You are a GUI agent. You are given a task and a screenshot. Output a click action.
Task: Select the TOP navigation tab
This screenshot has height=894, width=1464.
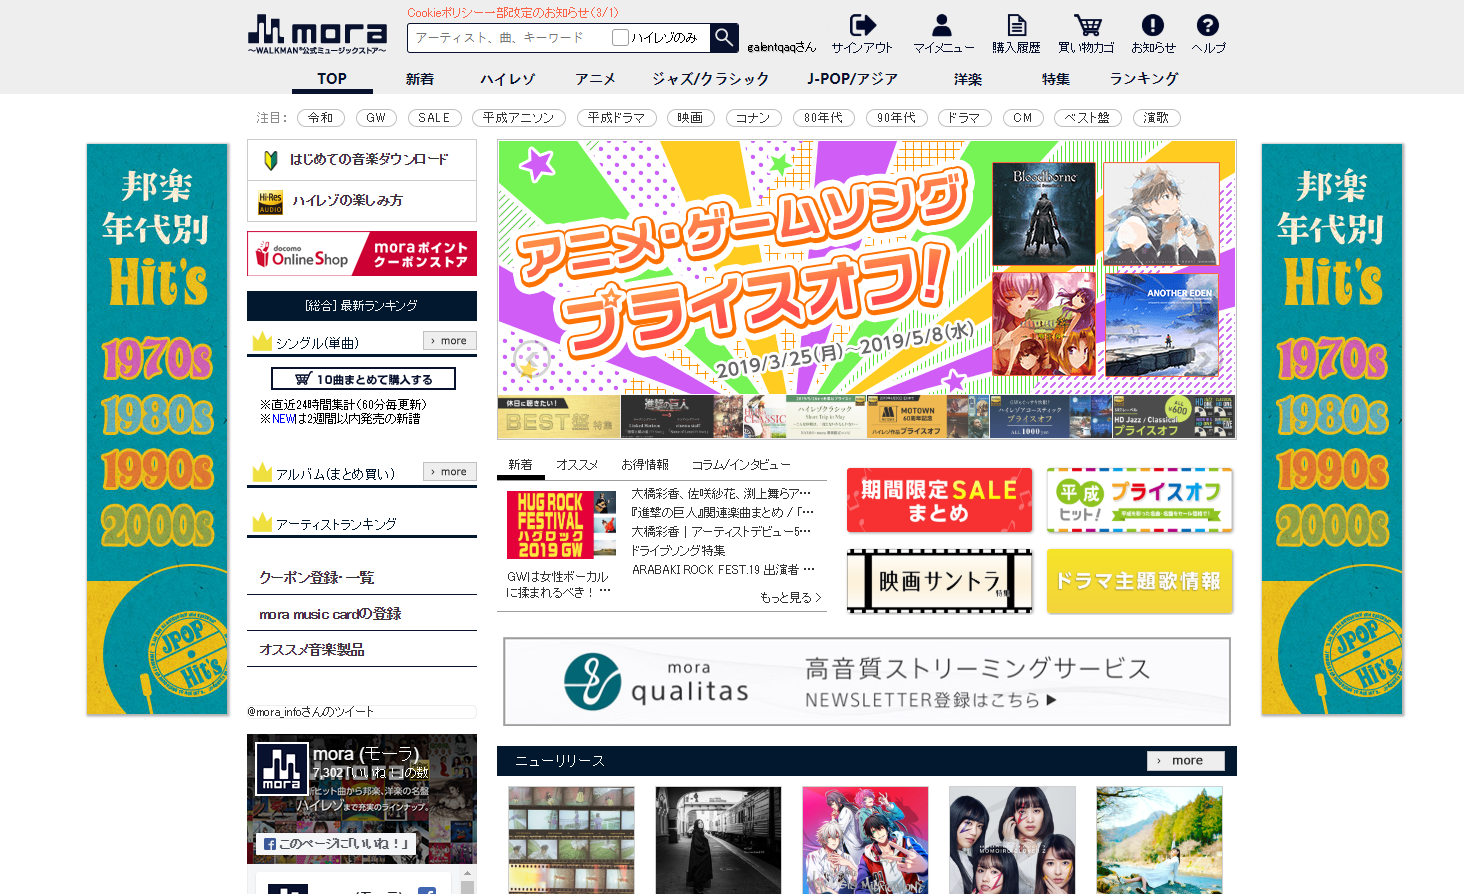point(332,79)
